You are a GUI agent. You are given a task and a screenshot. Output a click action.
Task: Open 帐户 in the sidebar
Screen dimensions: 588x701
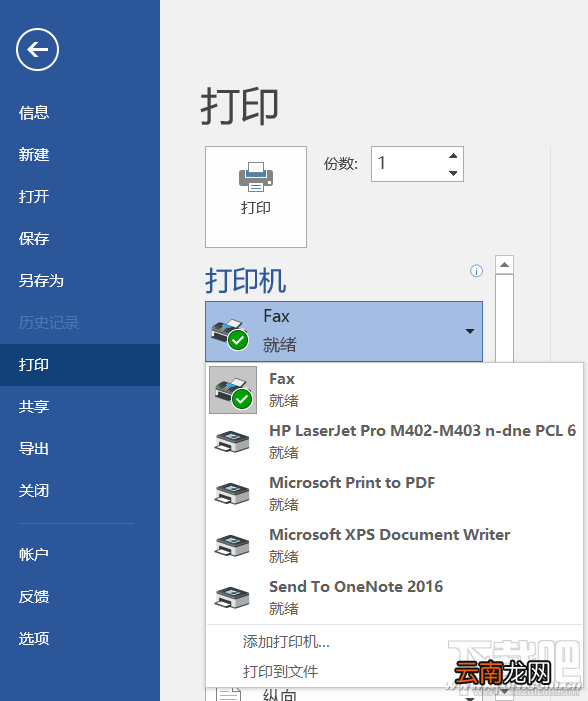point(34,554)
